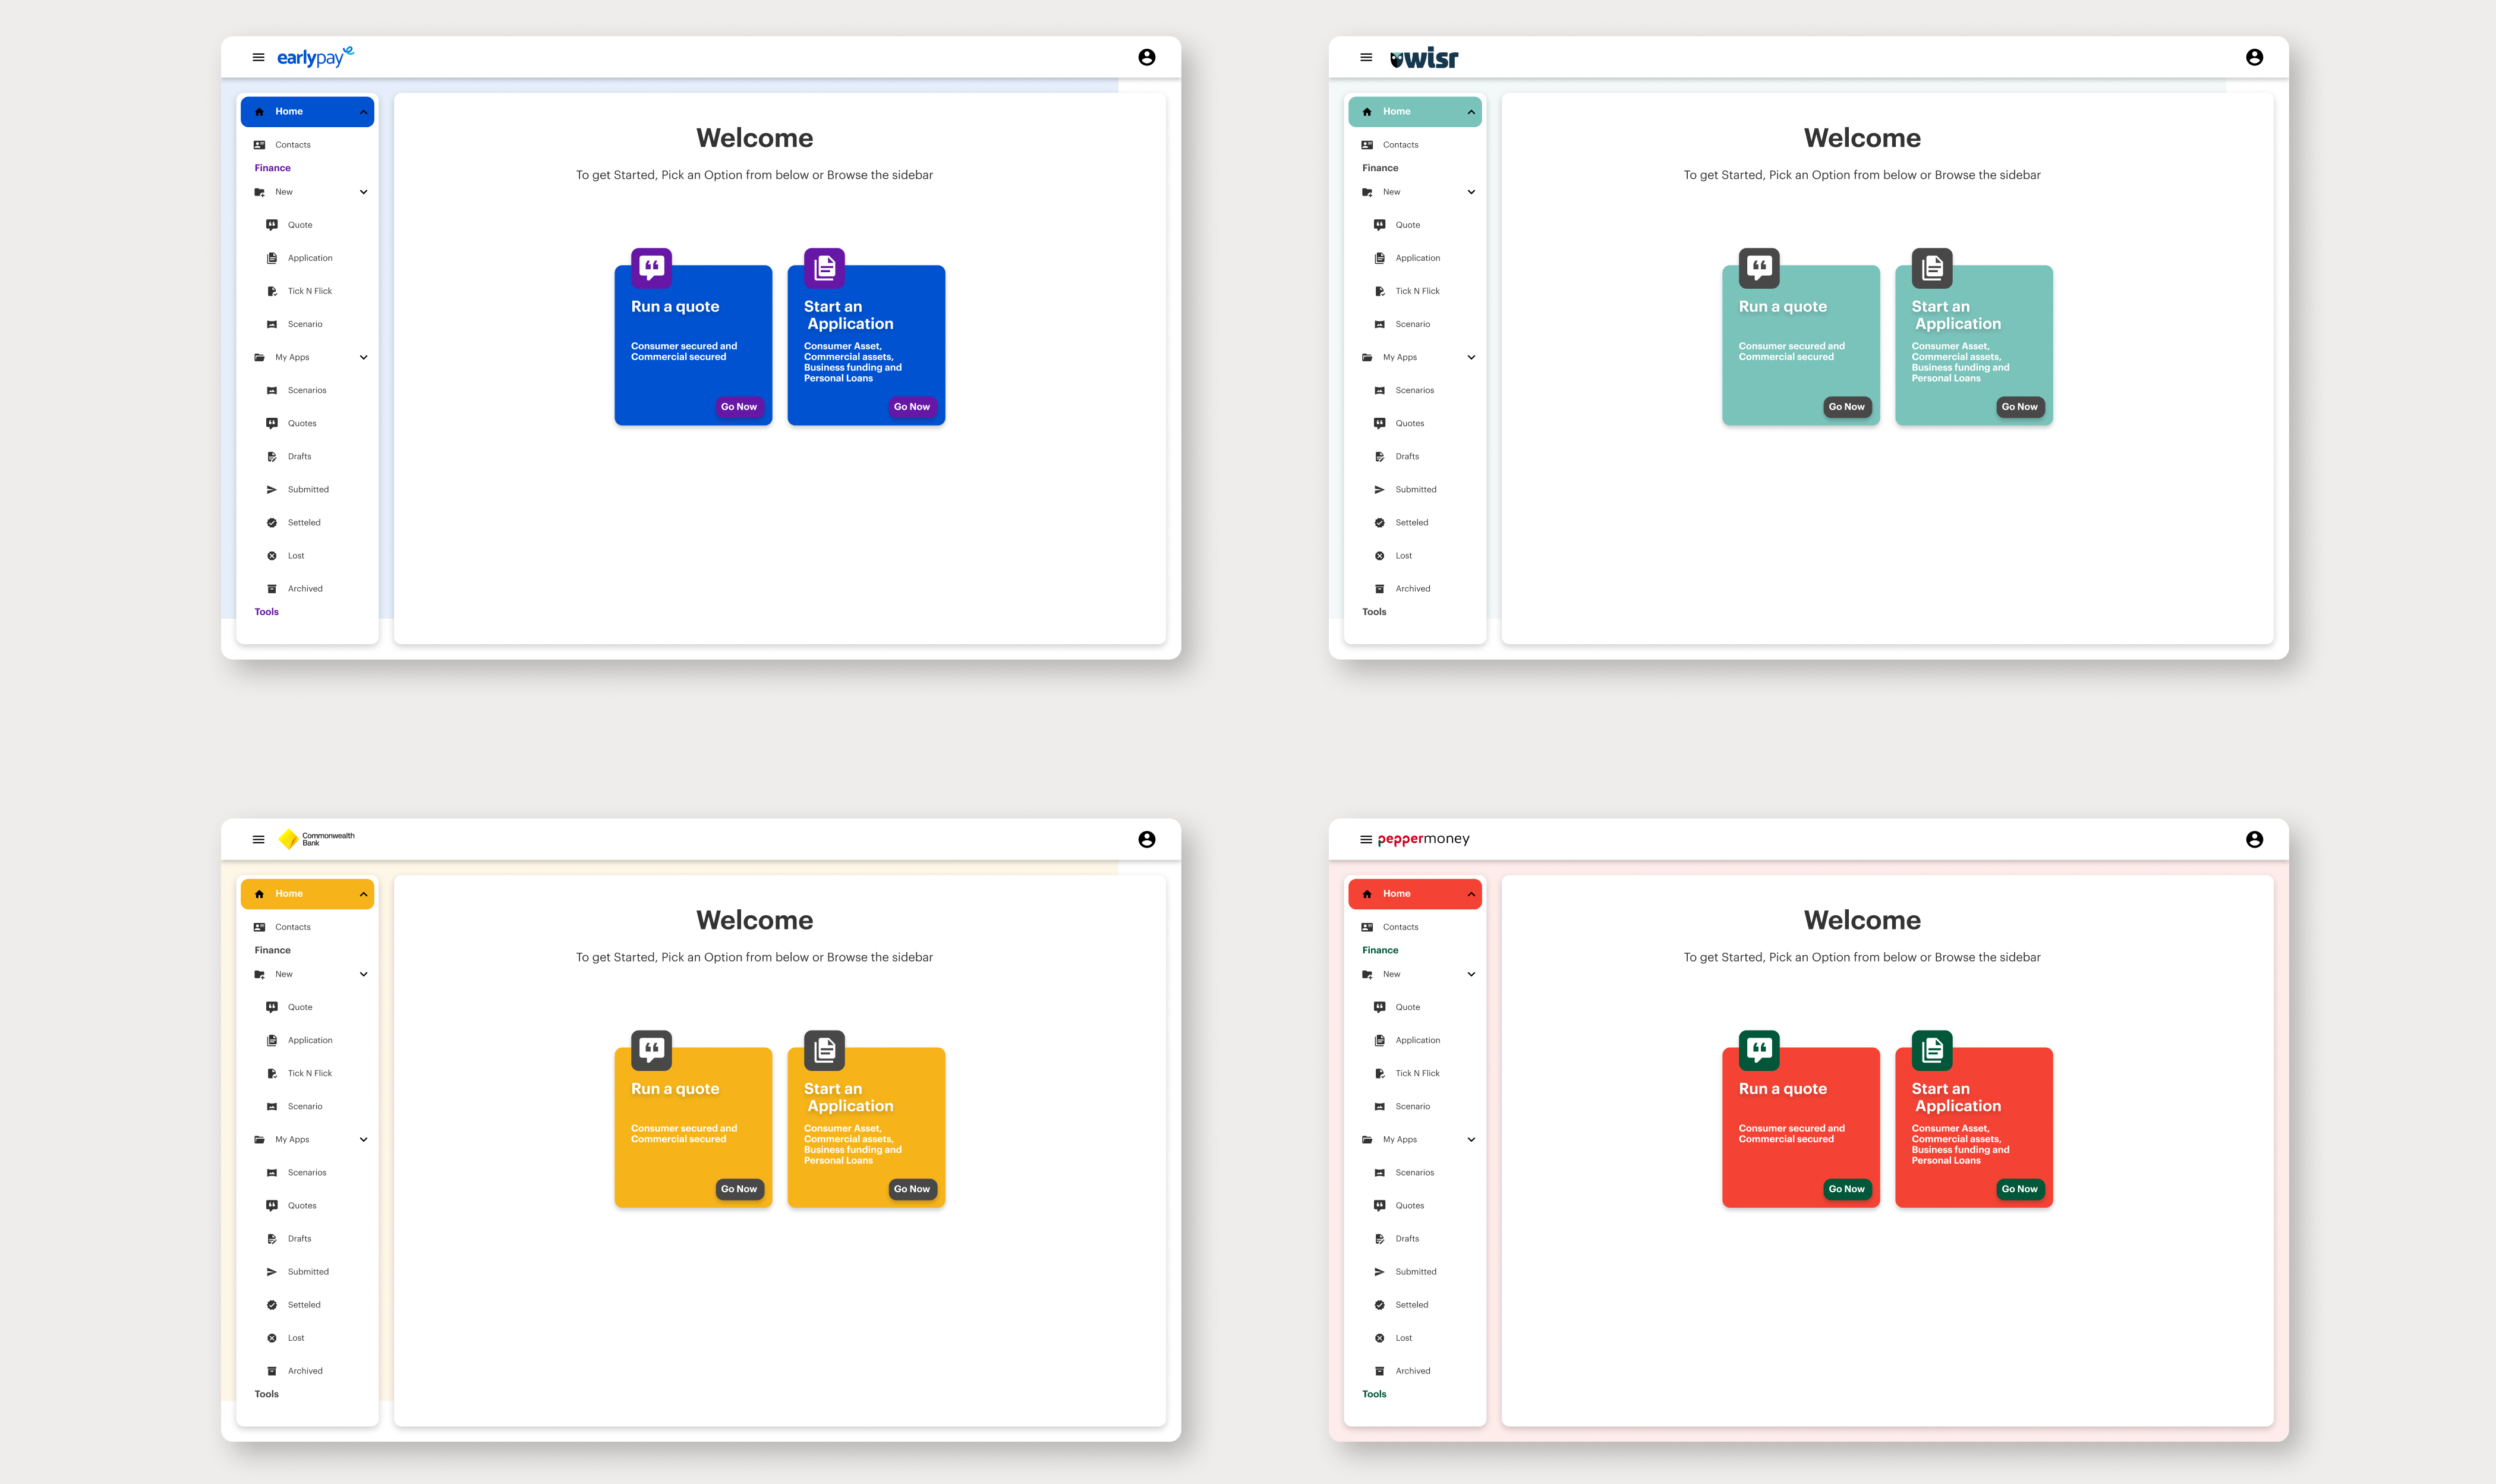Click the teal wisr Run a quote card title
Viewport: 2496px width, 1484px height.
click(x=1782, y=307)
